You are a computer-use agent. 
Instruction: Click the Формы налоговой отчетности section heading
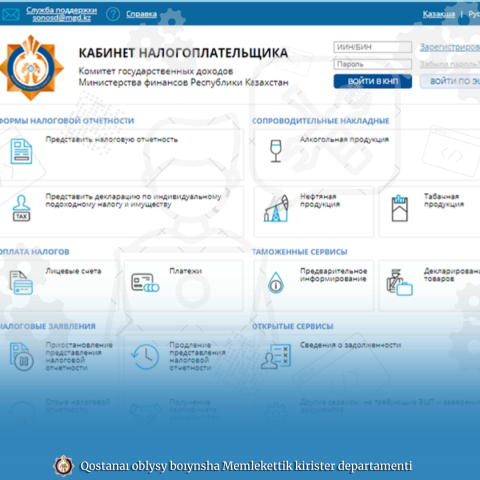click(x=67, y=121)
